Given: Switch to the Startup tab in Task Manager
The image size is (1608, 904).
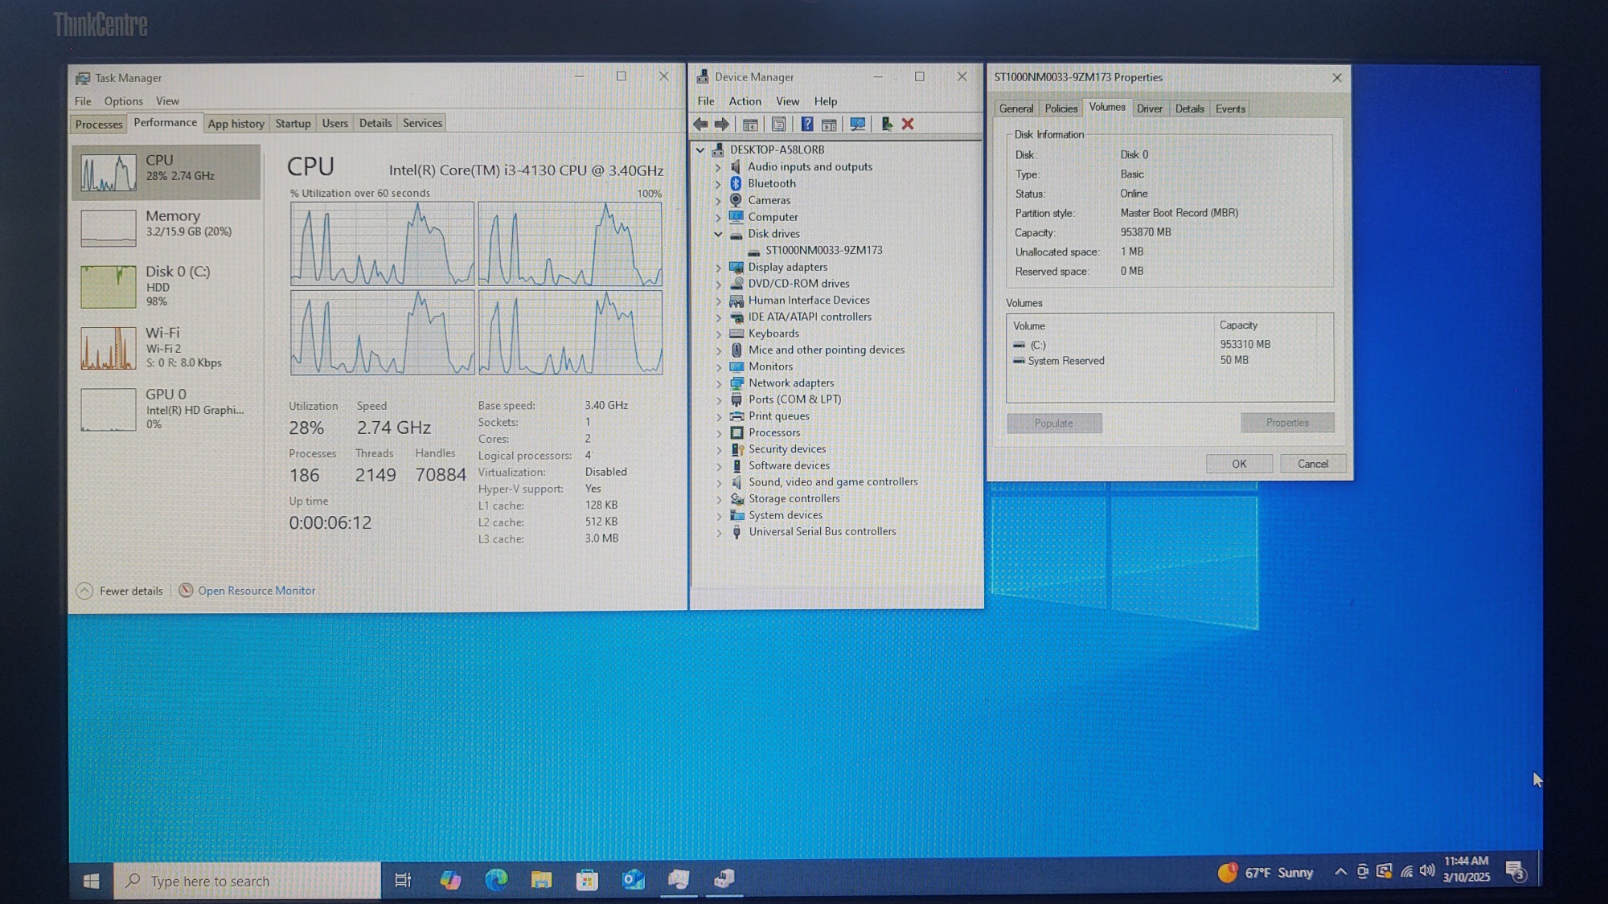Looking at the screenshot, I should coord(292,123).
